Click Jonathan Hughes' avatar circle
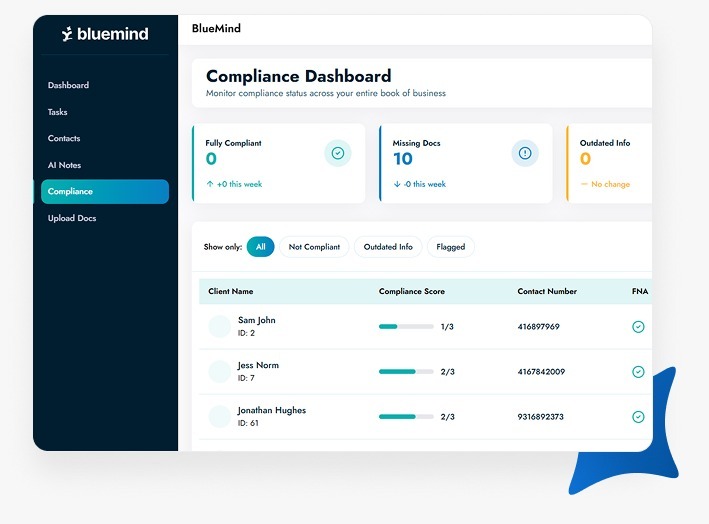Screen dimensions: 709x524 tap(220, 416)
